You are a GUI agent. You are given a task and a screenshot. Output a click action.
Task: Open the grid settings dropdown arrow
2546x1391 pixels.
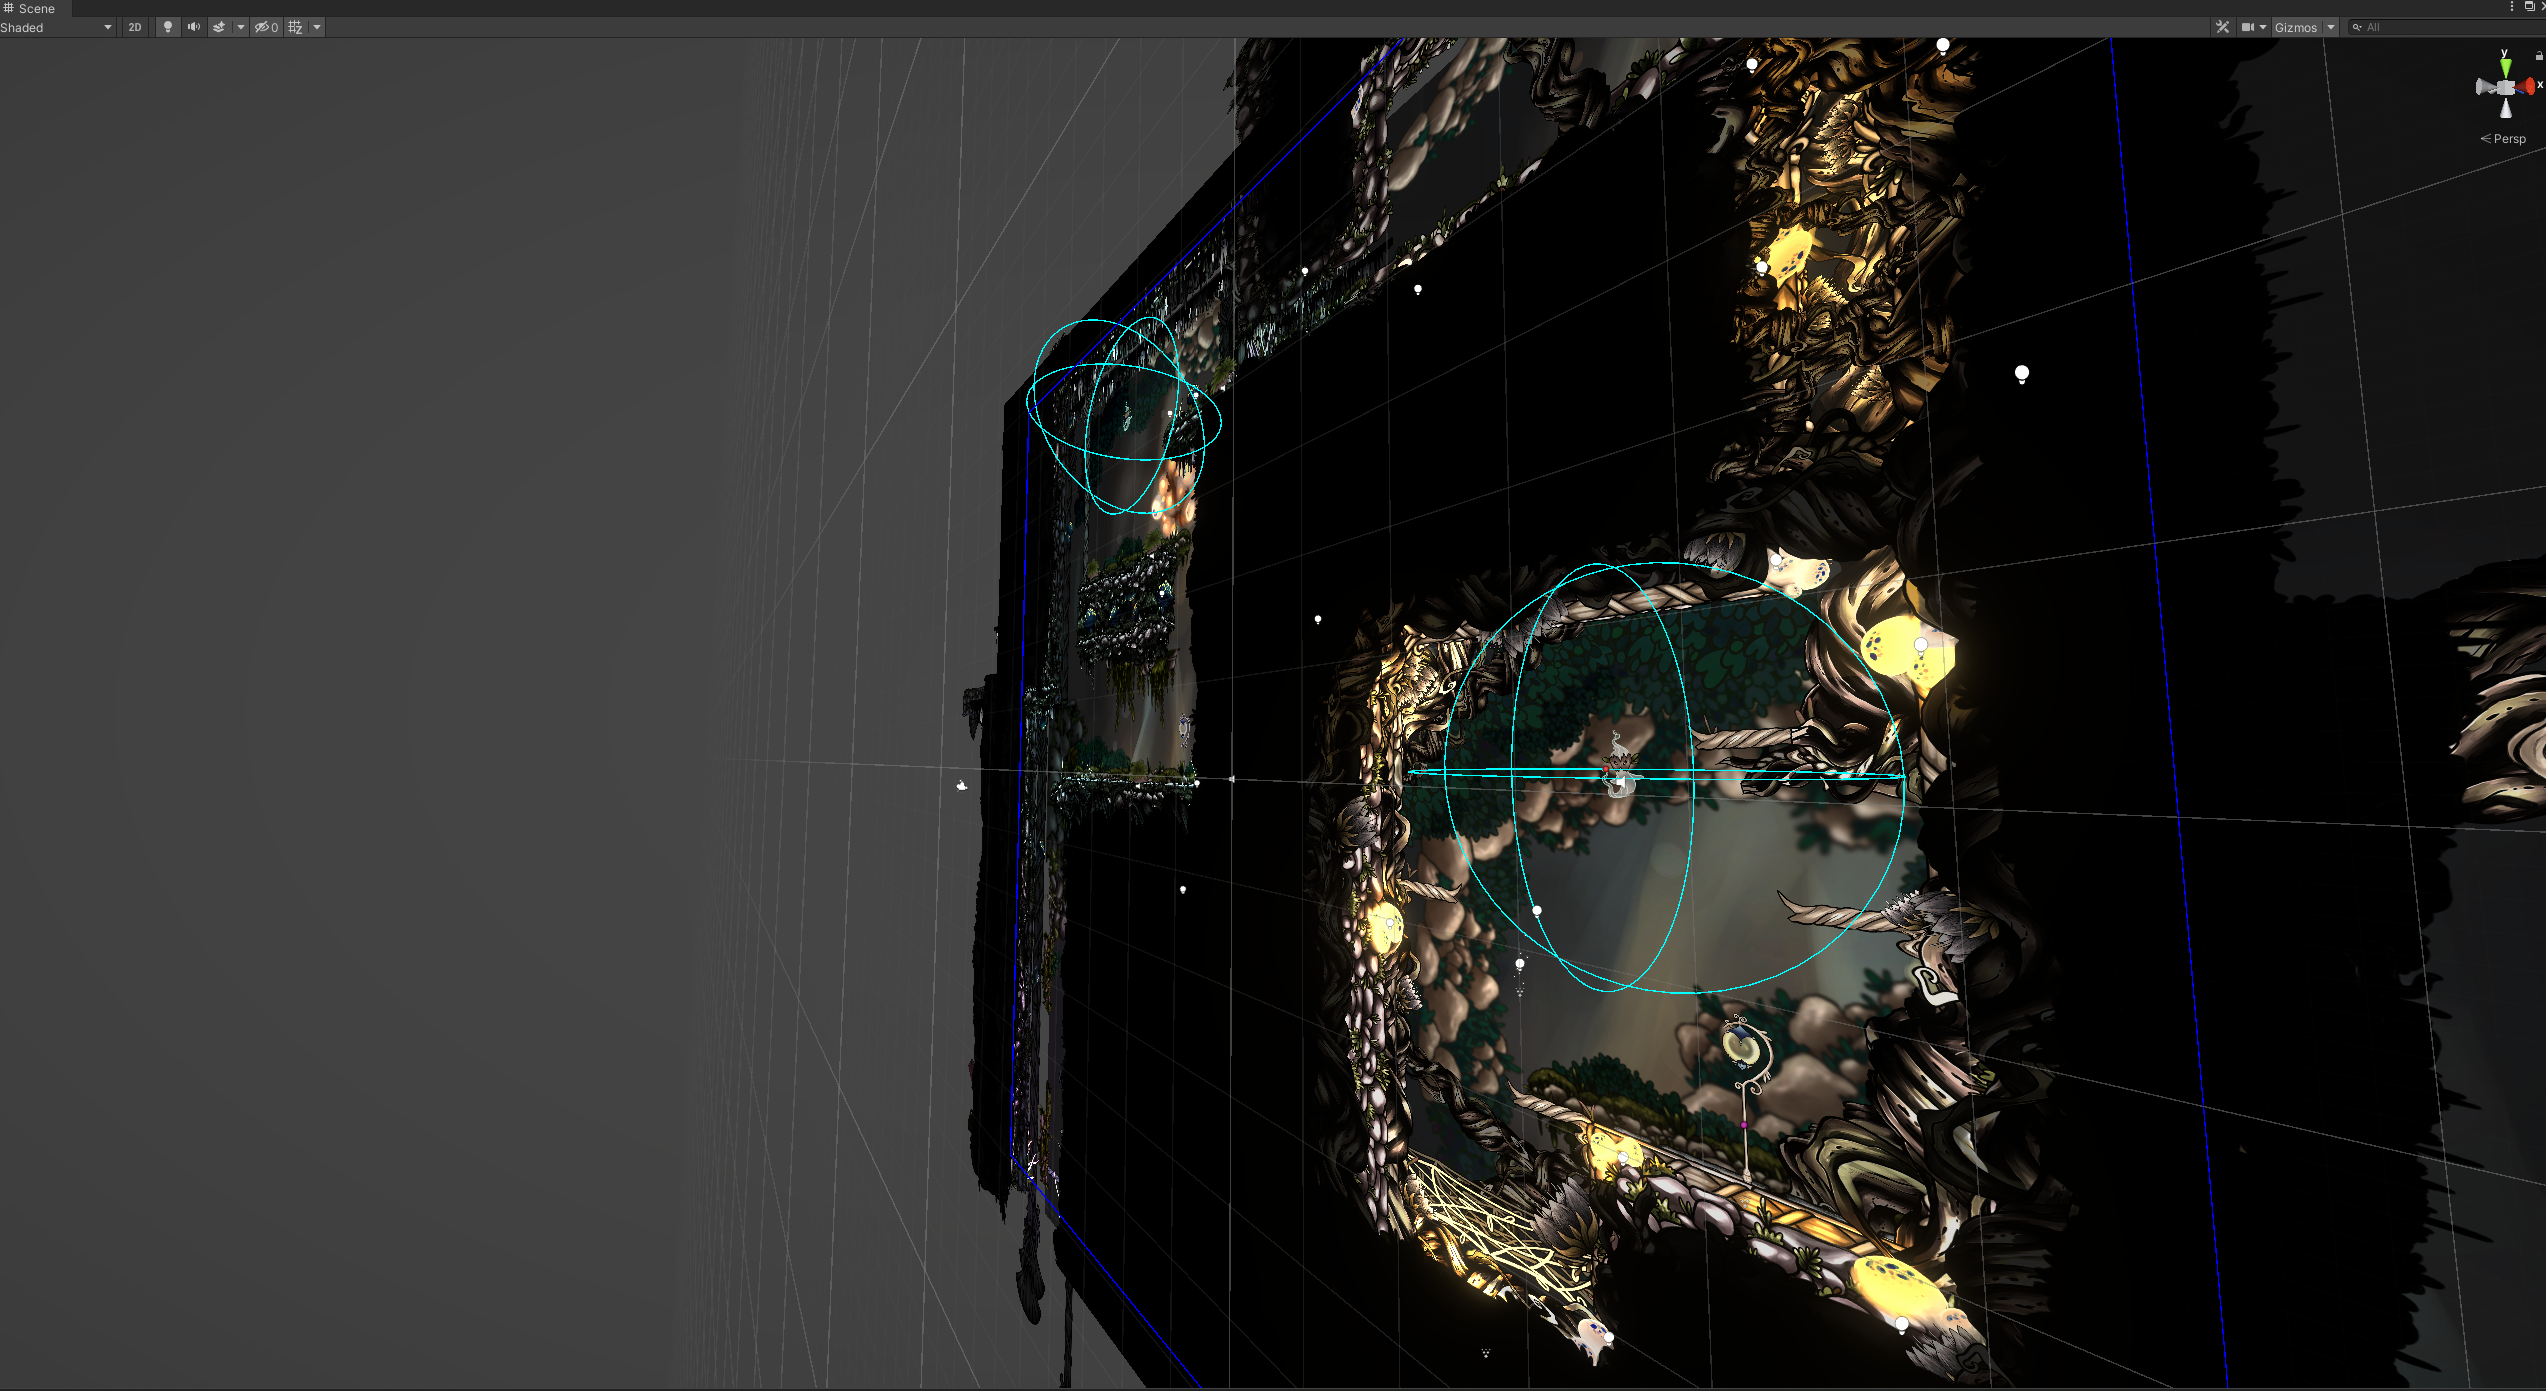point(317,27)
